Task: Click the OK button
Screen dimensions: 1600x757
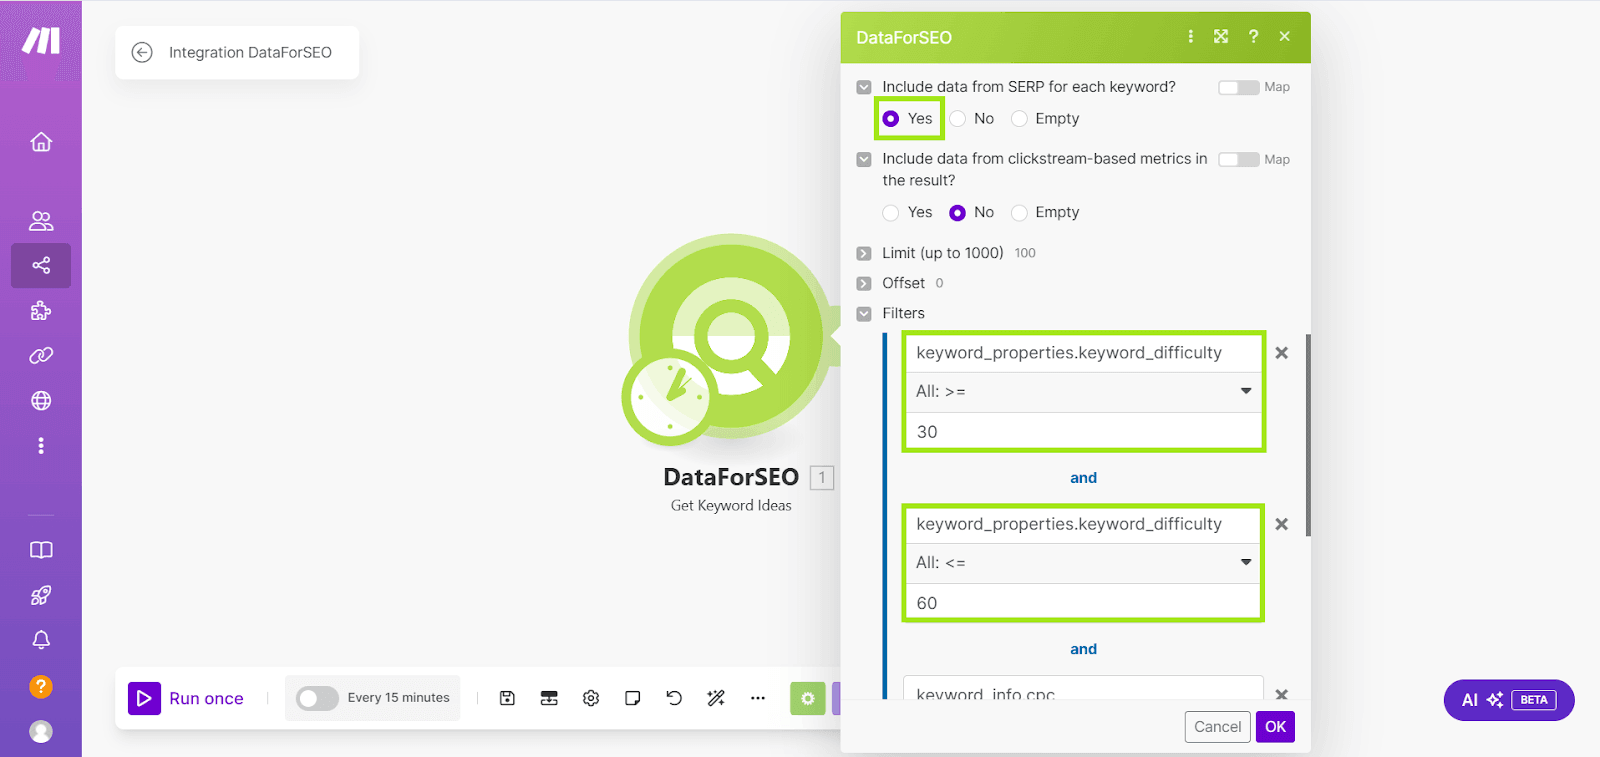Action: (1275, 727)
